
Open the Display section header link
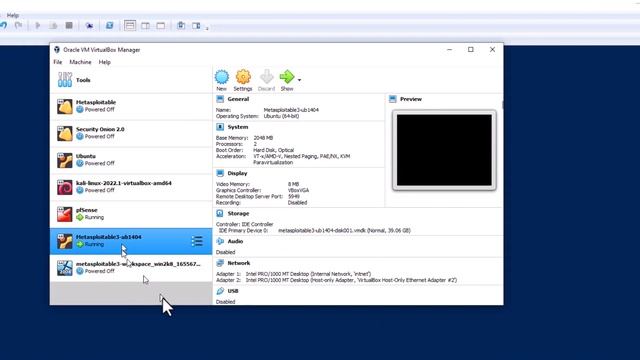click(238, 173)
